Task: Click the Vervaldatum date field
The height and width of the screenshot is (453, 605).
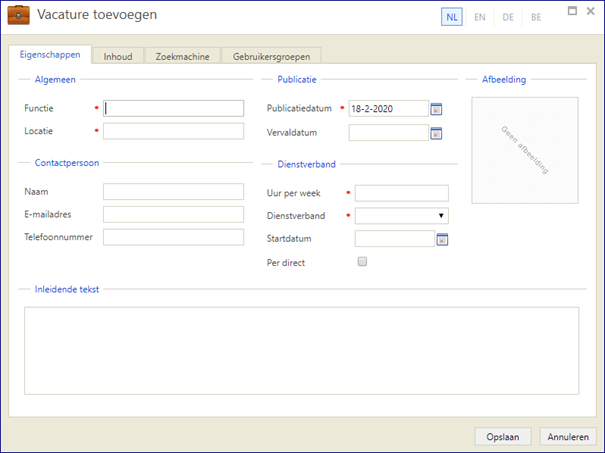Action: (389, 133)
